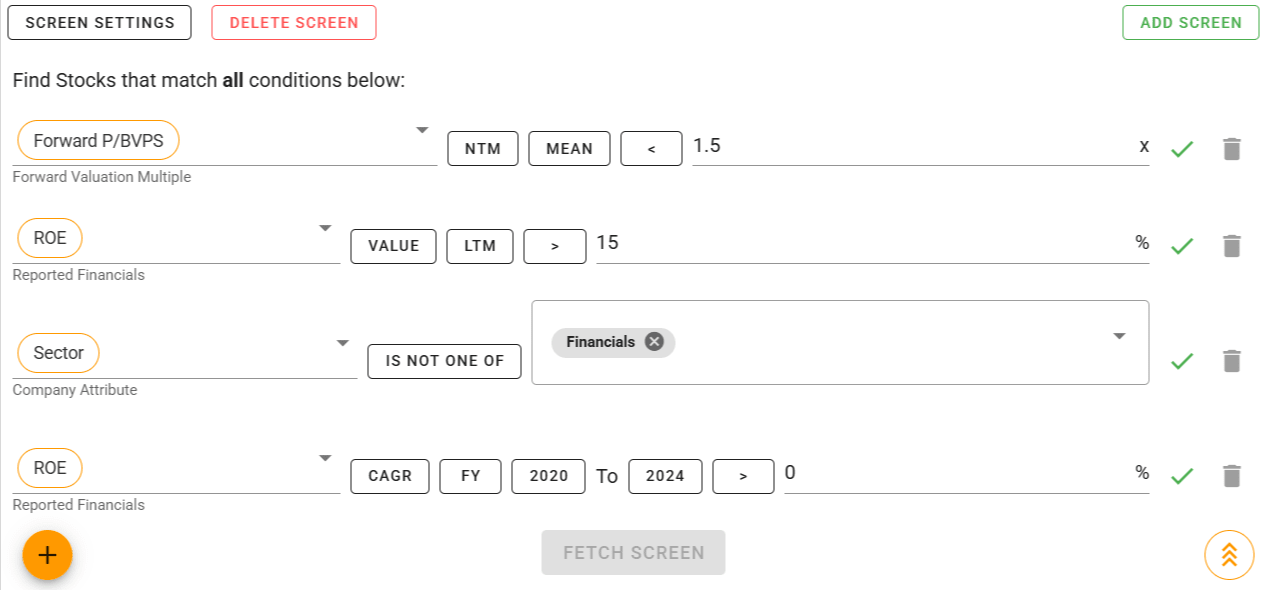Open the Sector attribute dropdown

343,342
